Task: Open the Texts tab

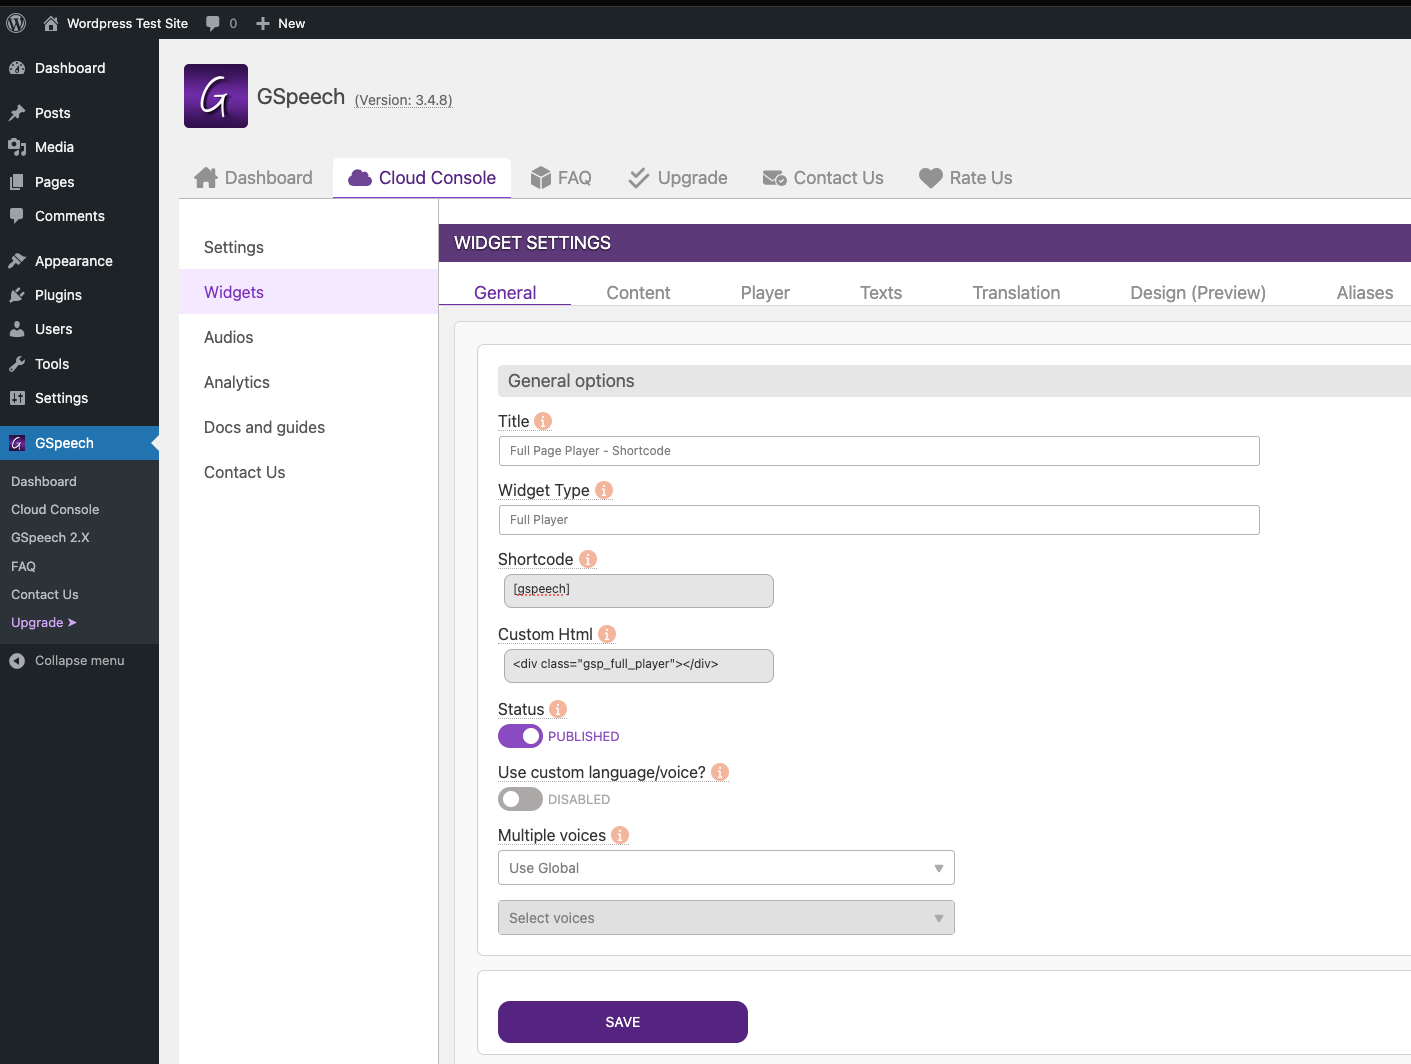Action: [x=881, y=293]
